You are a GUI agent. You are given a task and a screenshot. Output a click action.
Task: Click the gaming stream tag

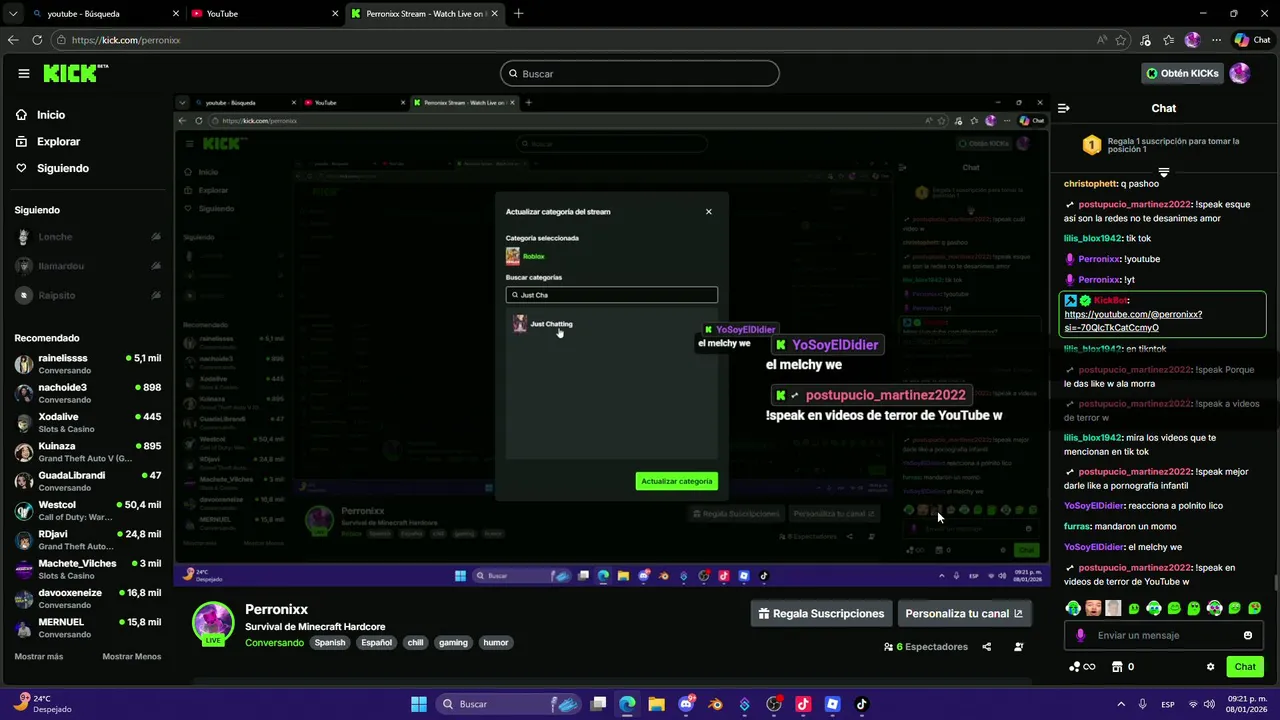(x=453, y=643)
